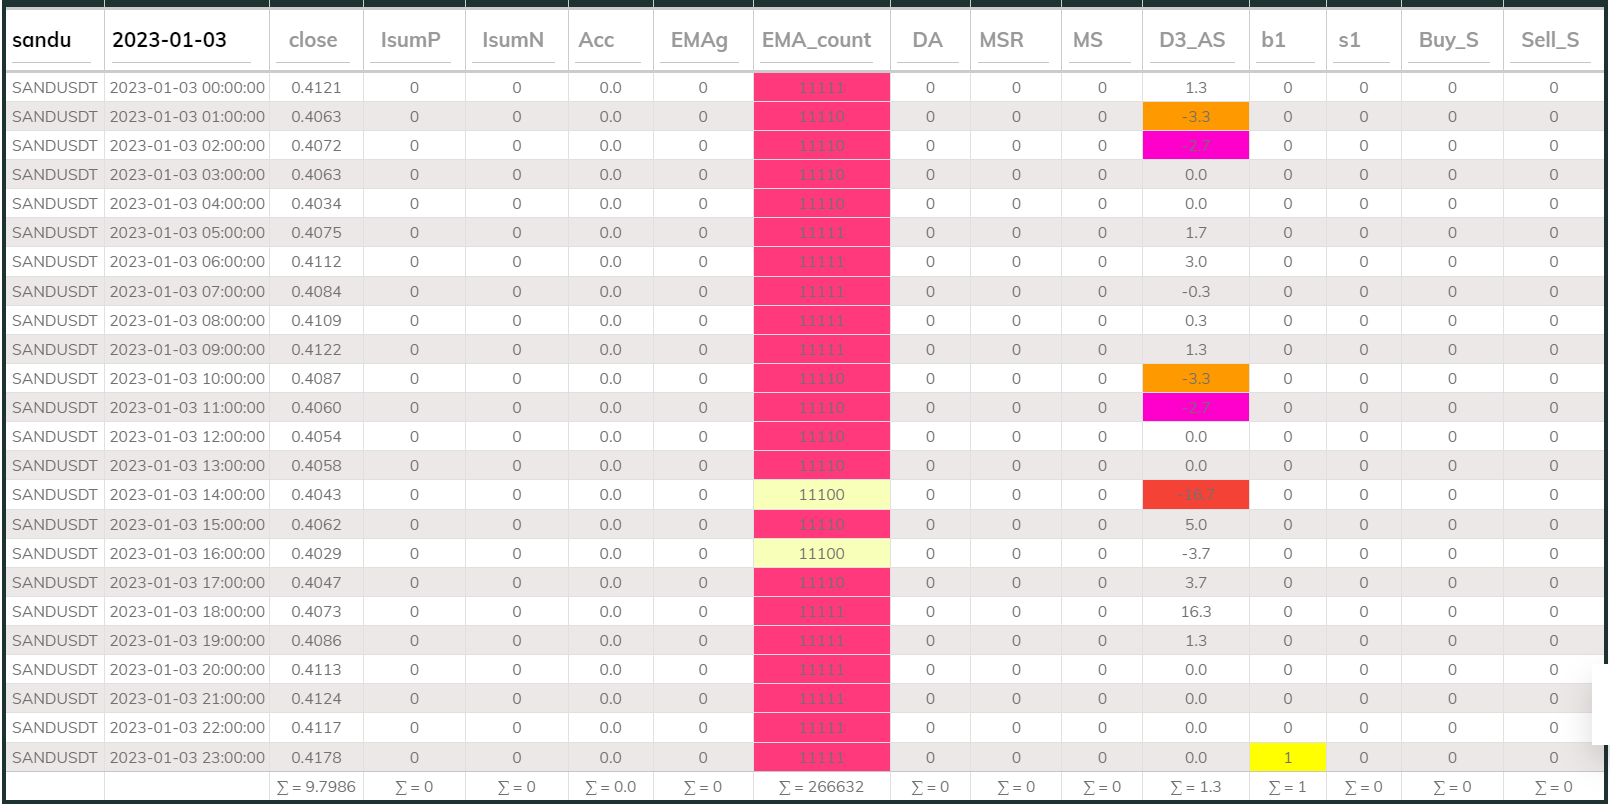The image size is (1610, 806).
Task: Click the symbol filter containing "sandu"
Action: (54, 41)
